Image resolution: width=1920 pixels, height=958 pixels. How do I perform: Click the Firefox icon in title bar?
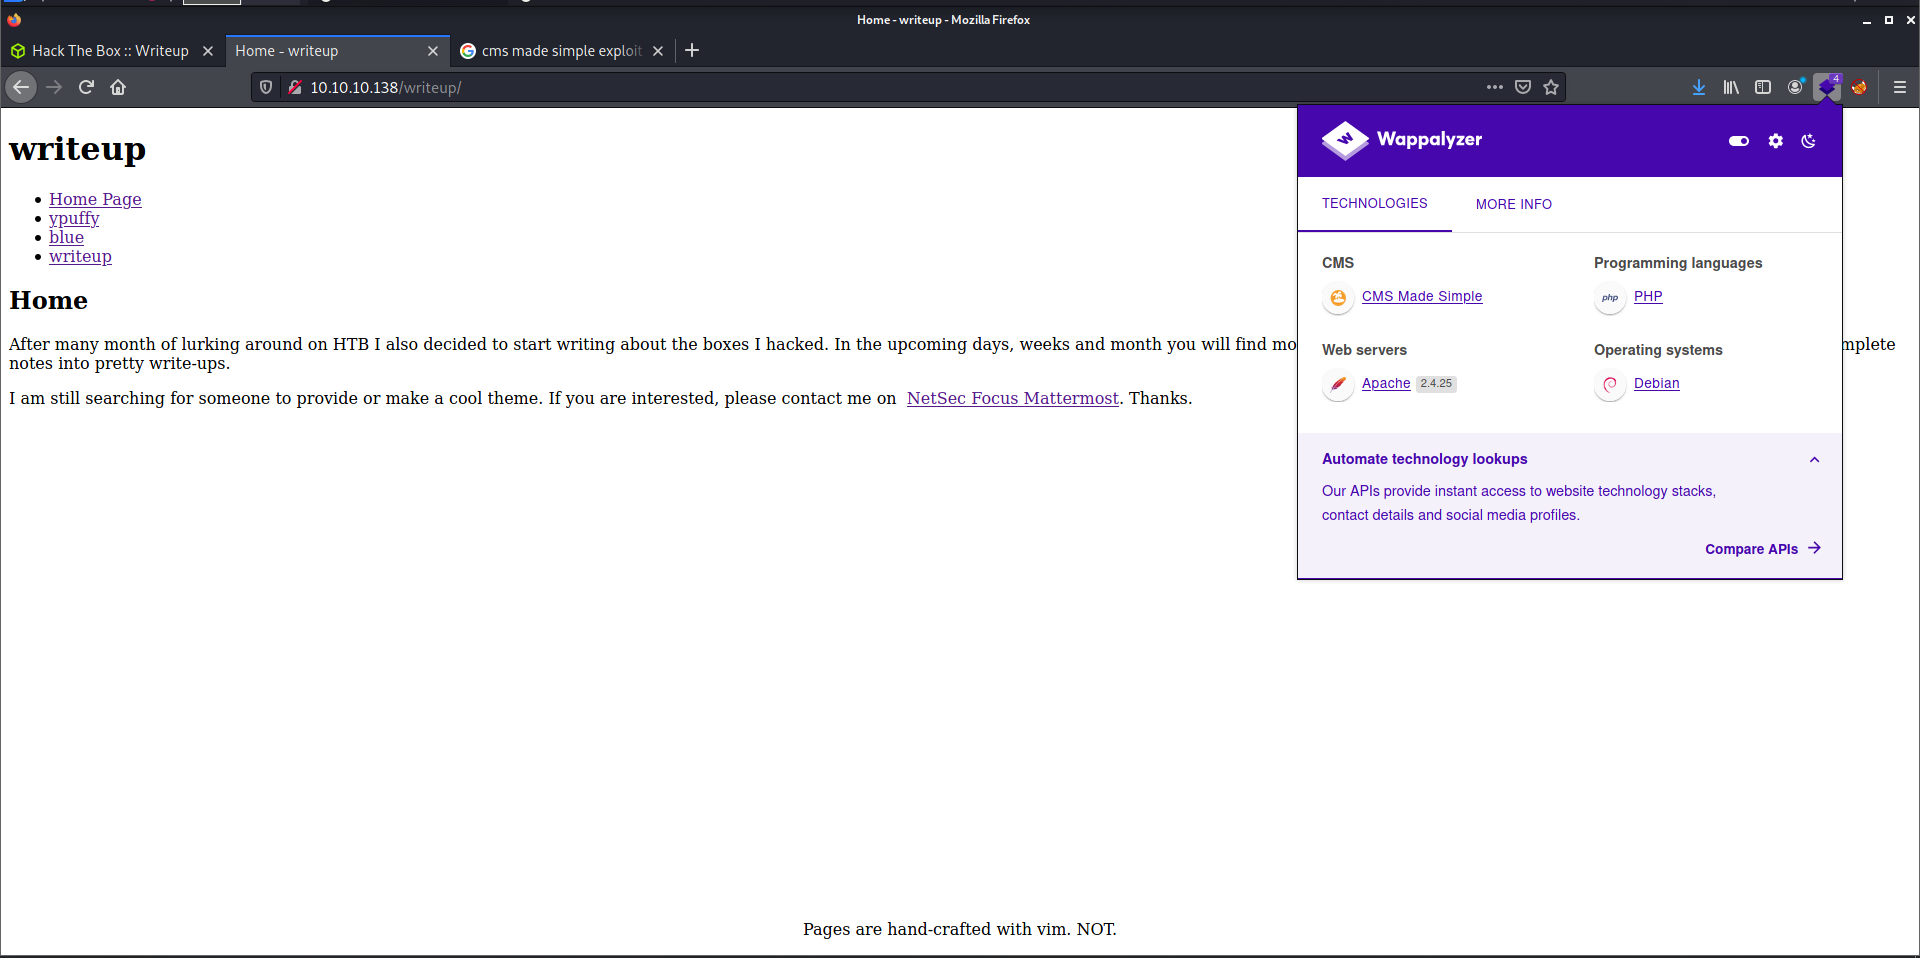14,19
